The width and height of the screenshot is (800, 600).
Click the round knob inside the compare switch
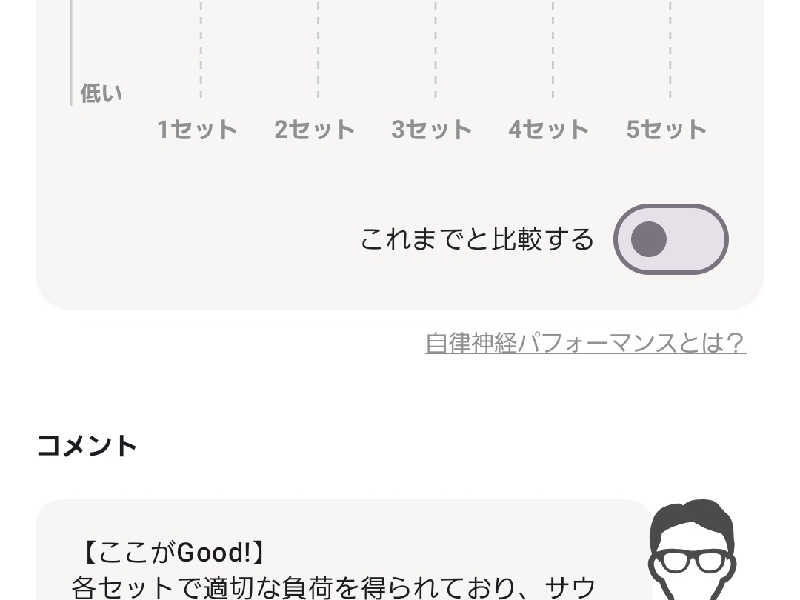649,239
